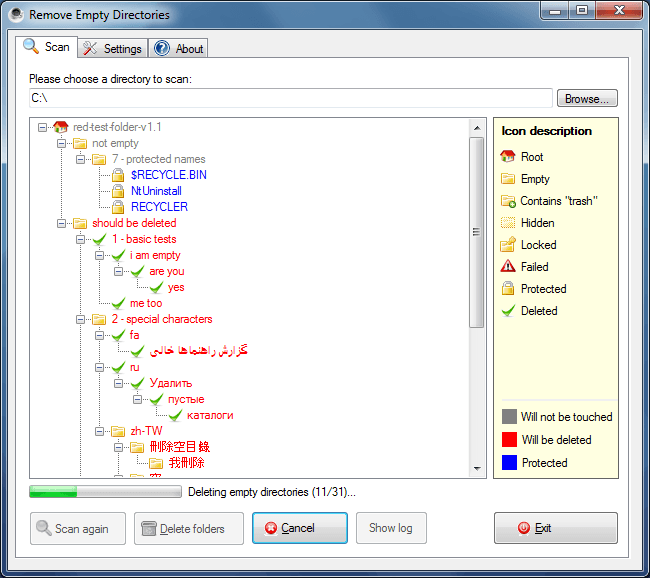Click the root house icon of red-test-folder-v1.1
The image size is (650, 578).
tap(61, 127)
